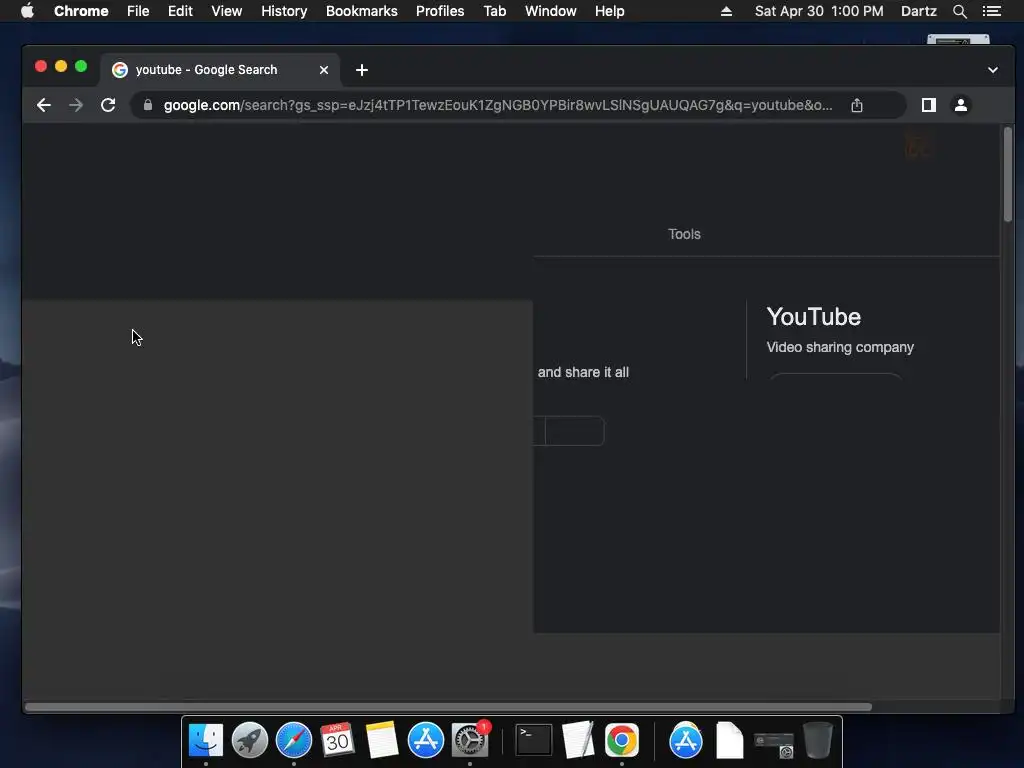Click the date and time in menu bar
This screenshot has height=768, width=1024.
tap(819, 11)
